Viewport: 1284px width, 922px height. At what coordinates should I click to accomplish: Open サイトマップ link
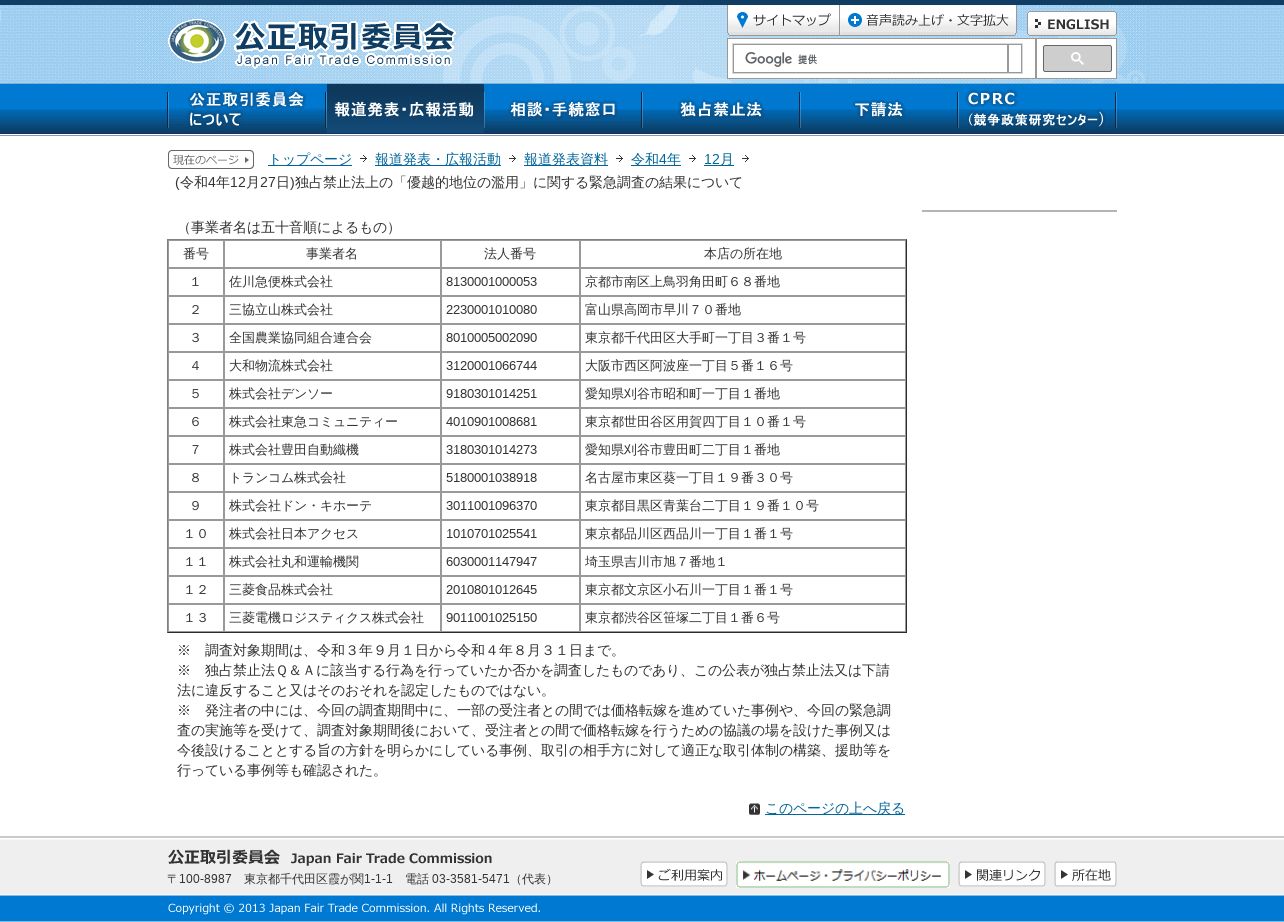point(783,20)
